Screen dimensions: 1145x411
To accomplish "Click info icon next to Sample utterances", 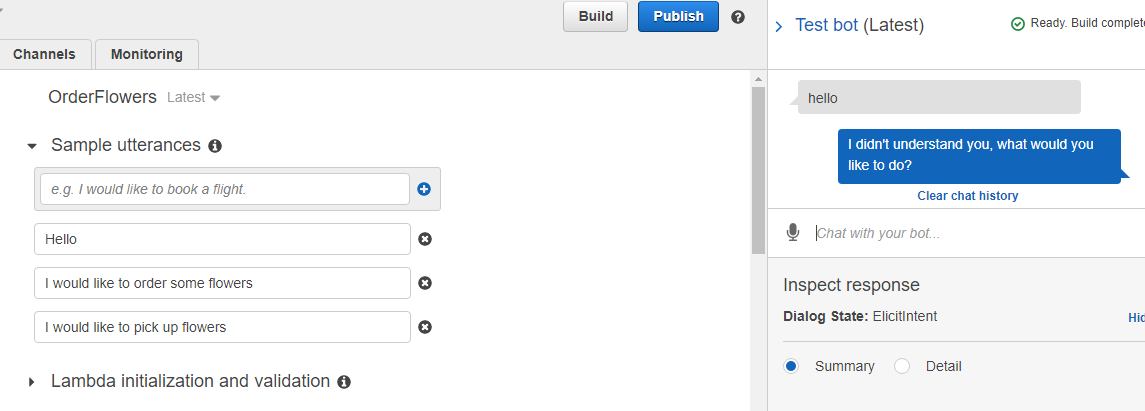I will (x=215, y=146).
